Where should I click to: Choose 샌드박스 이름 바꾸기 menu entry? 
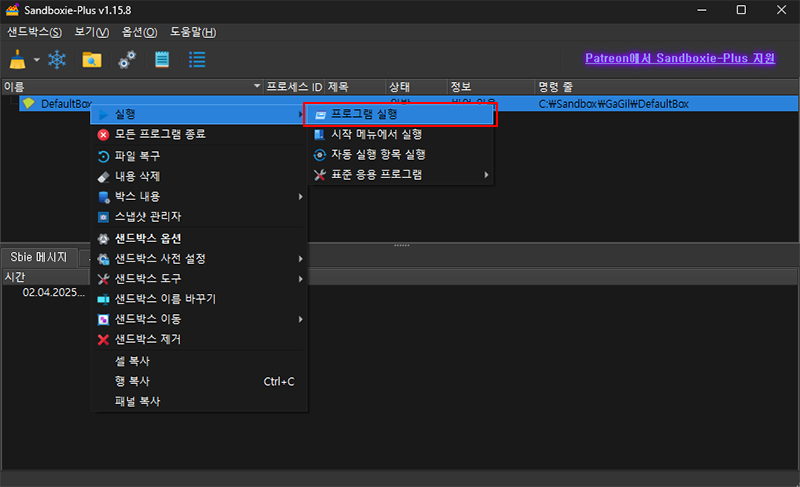199,299
